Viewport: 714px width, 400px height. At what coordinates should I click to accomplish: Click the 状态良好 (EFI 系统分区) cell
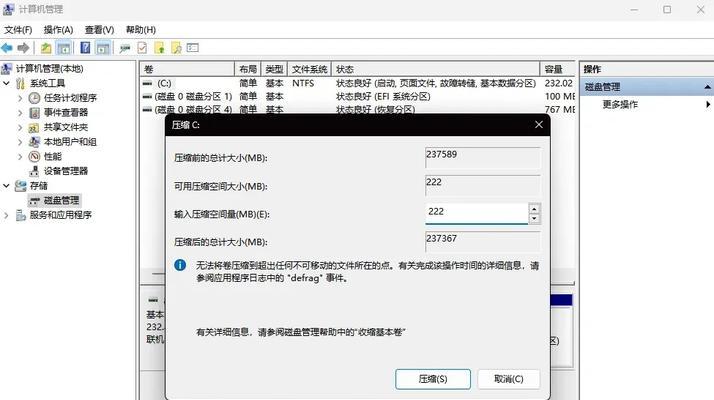coord(383,97)
